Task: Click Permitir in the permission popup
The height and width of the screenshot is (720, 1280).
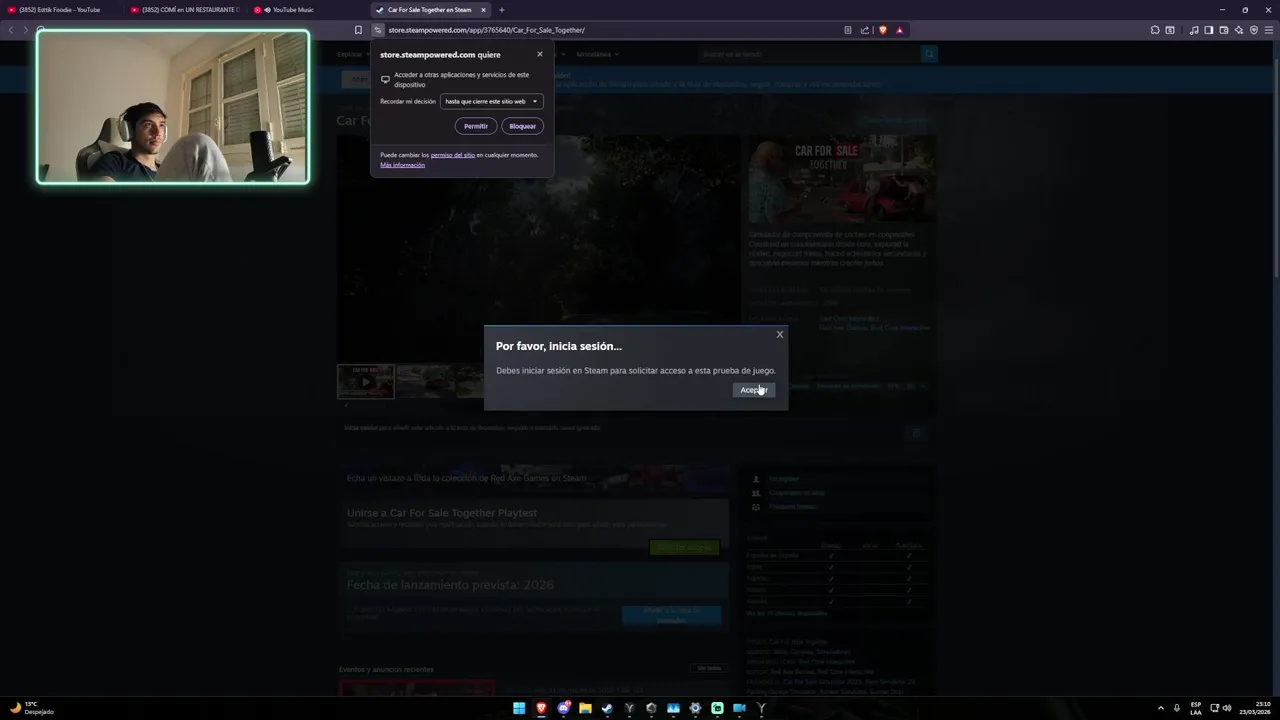Action: click(476, 126)
